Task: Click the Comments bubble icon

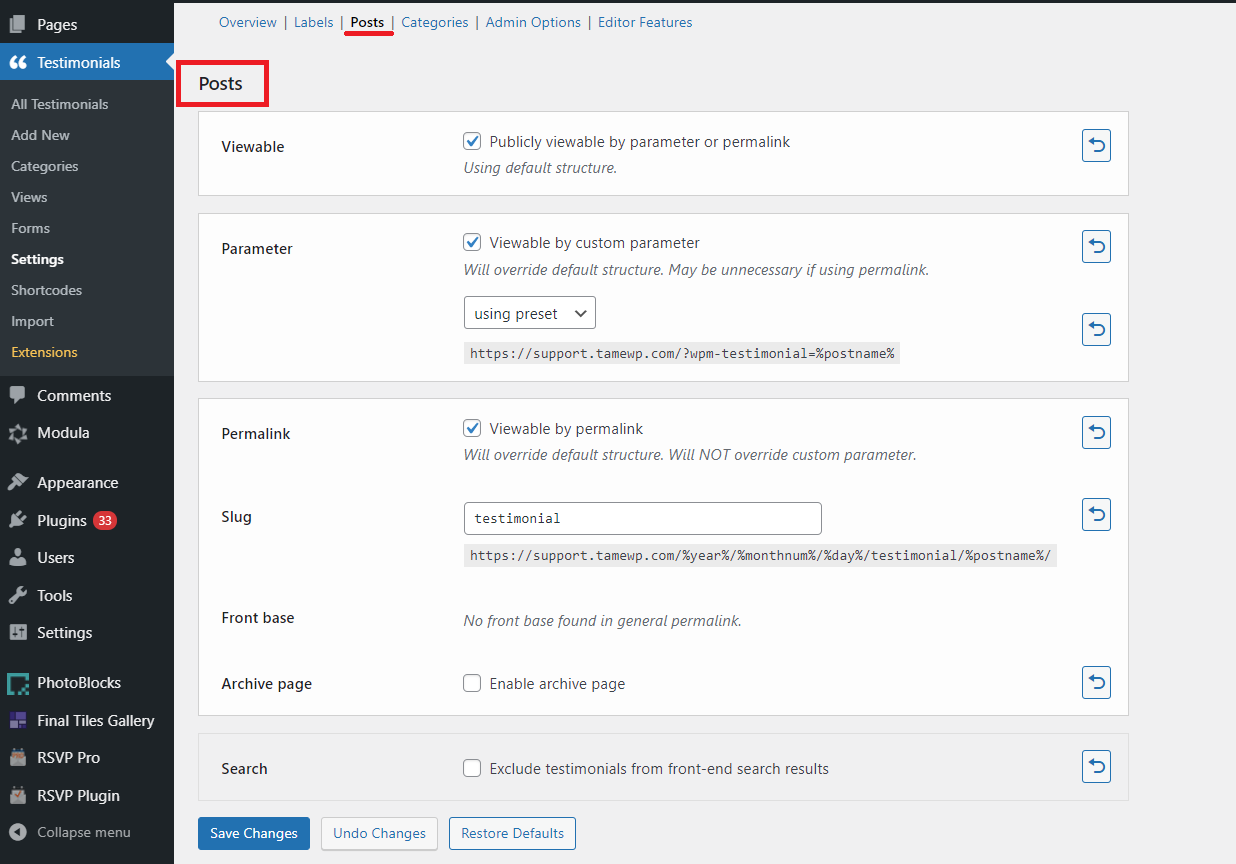Action: point(18,395)
